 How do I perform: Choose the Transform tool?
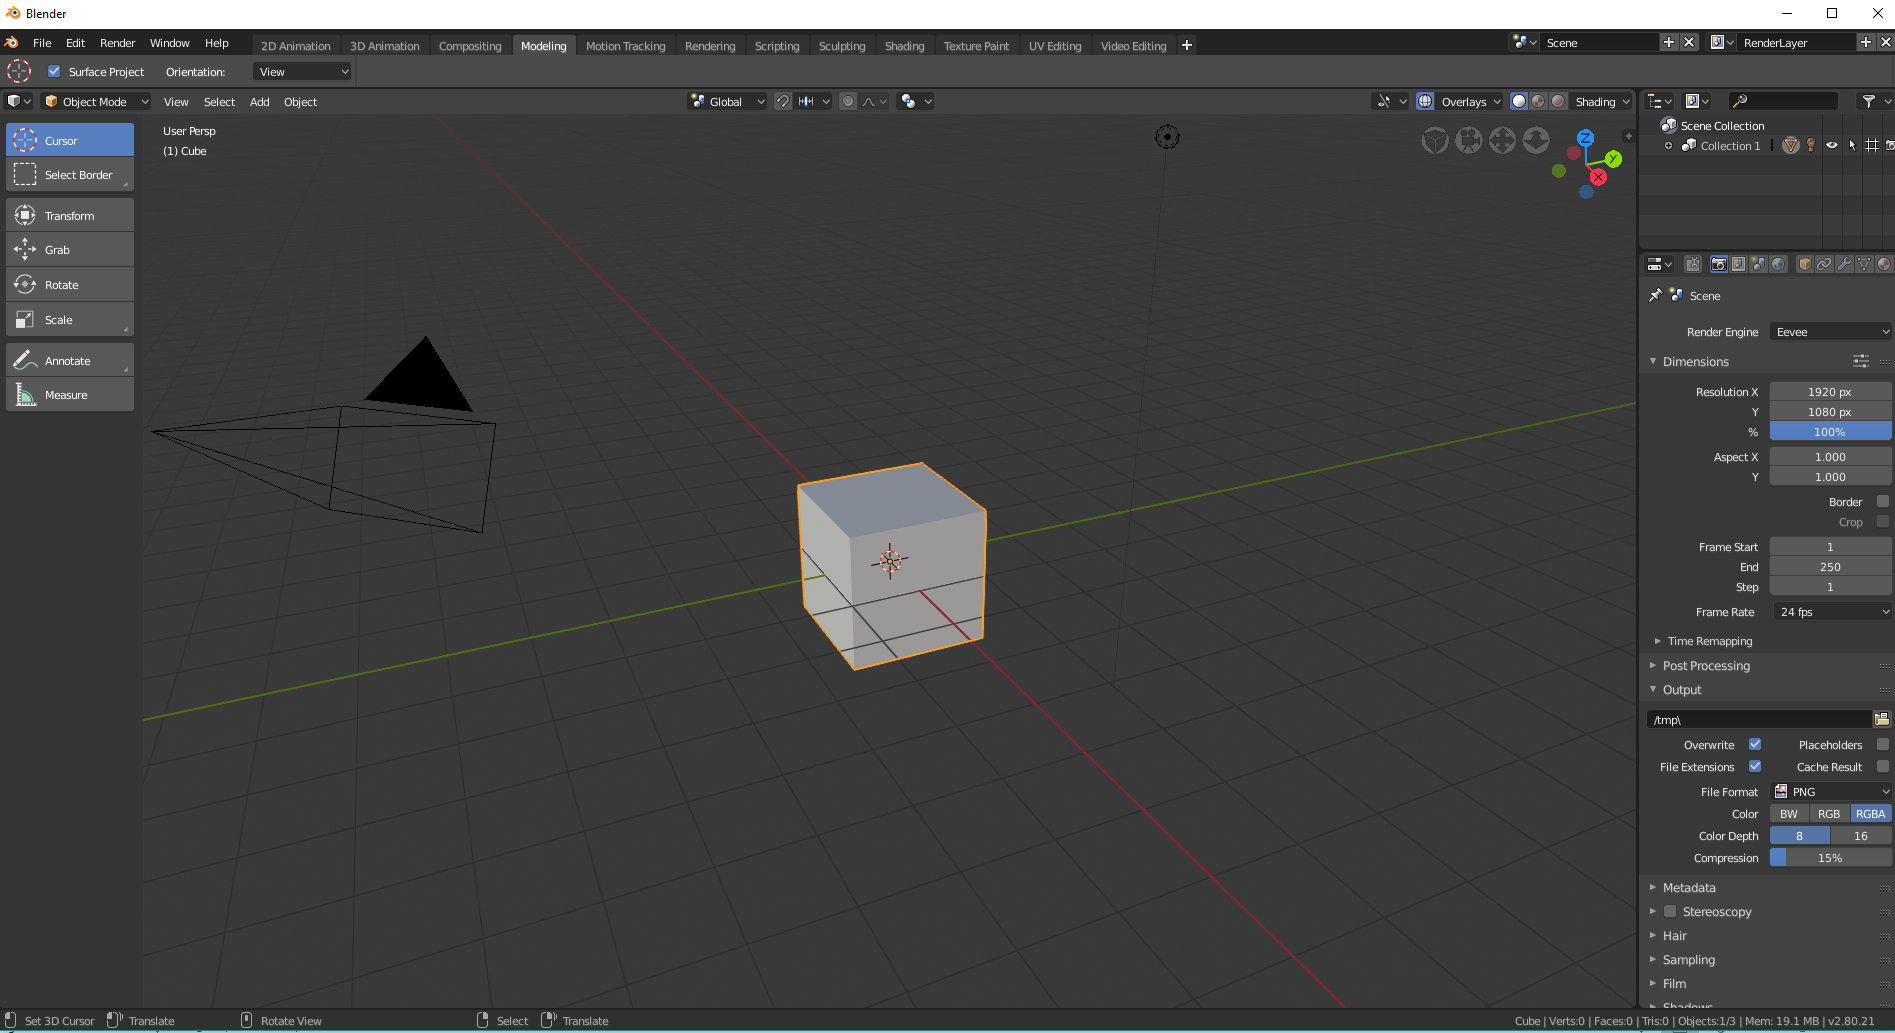pos(70,215)
